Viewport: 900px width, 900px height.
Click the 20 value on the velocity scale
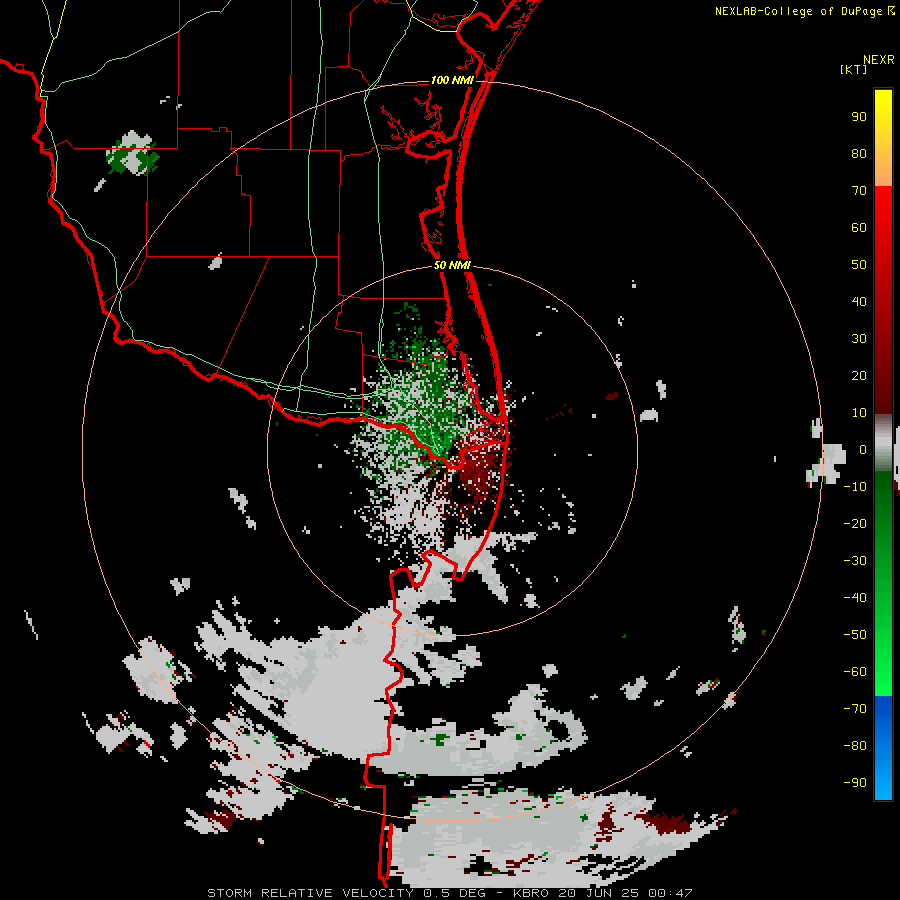tap(859, 376)
